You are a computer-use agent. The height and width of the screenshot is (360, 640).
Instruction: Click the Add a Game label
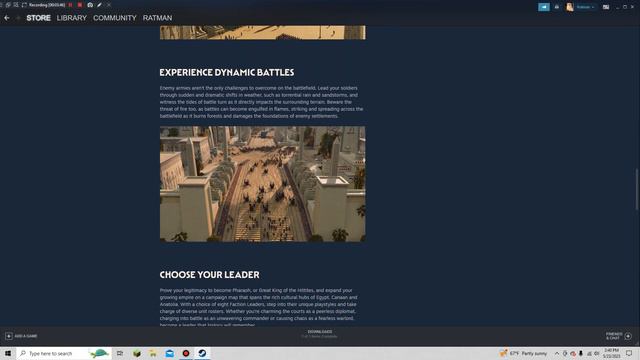pos(26,336)
